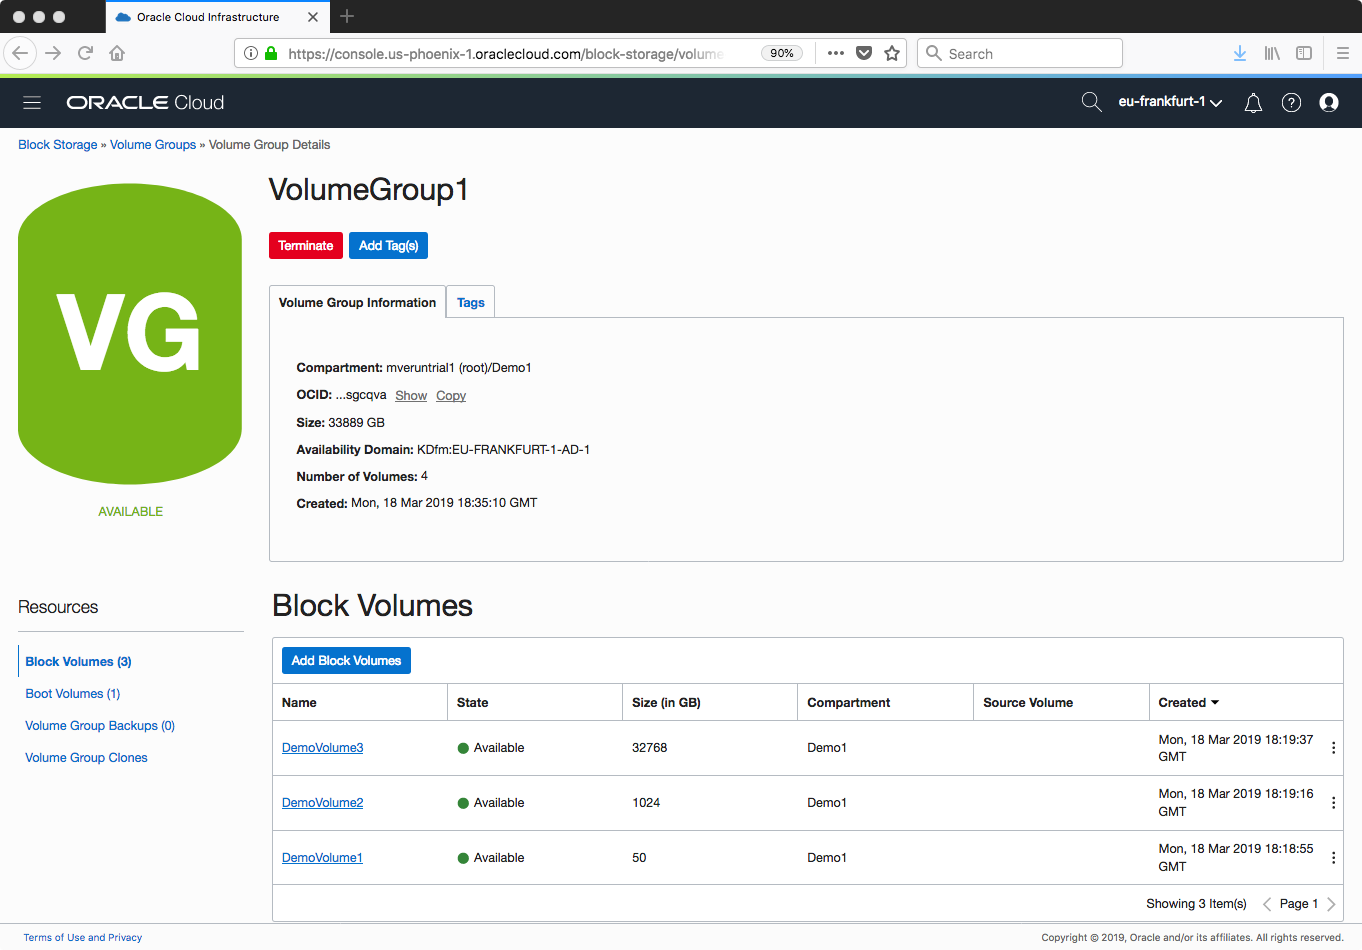This screenshot has height=950, width=1362.
Task: Open a new browser tab
Action: click(347, 16)
